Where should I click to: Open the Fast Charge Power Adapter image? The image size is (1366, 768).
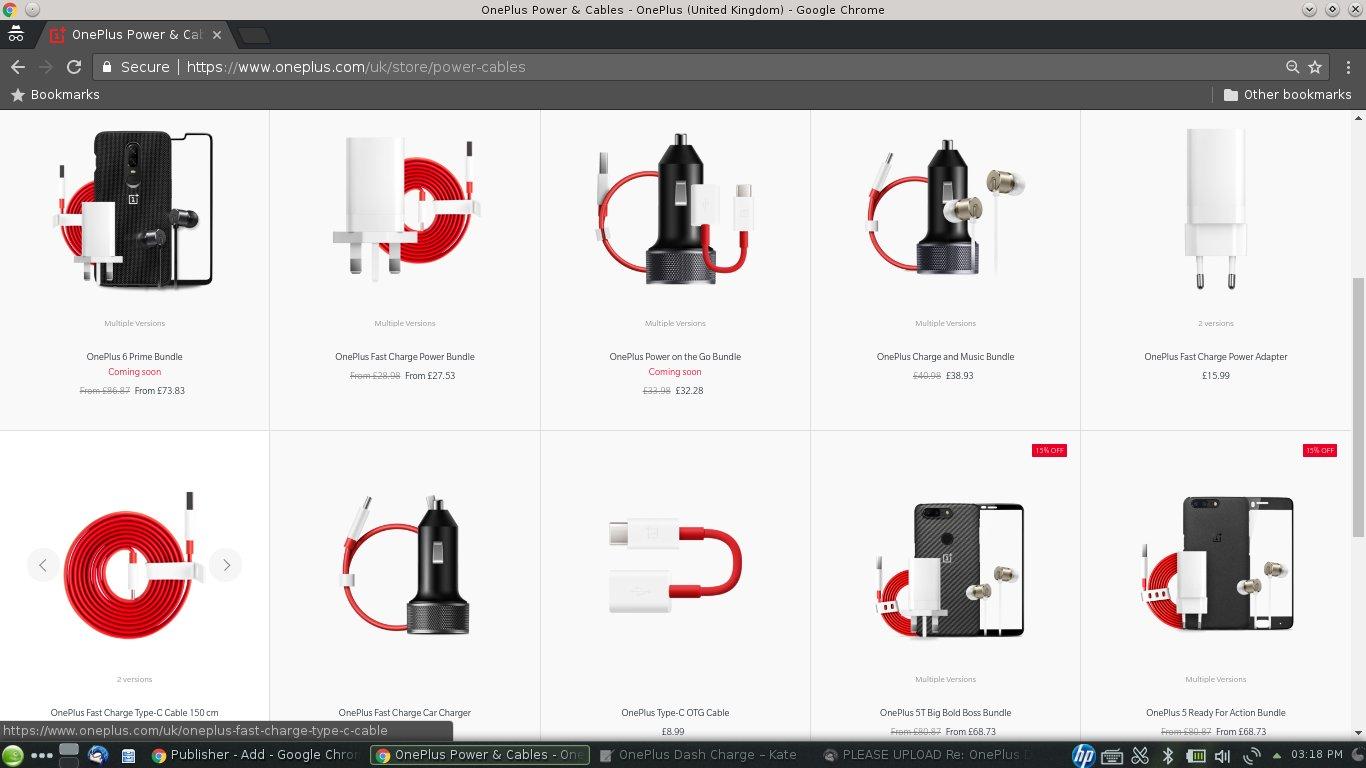(1215, 210)
